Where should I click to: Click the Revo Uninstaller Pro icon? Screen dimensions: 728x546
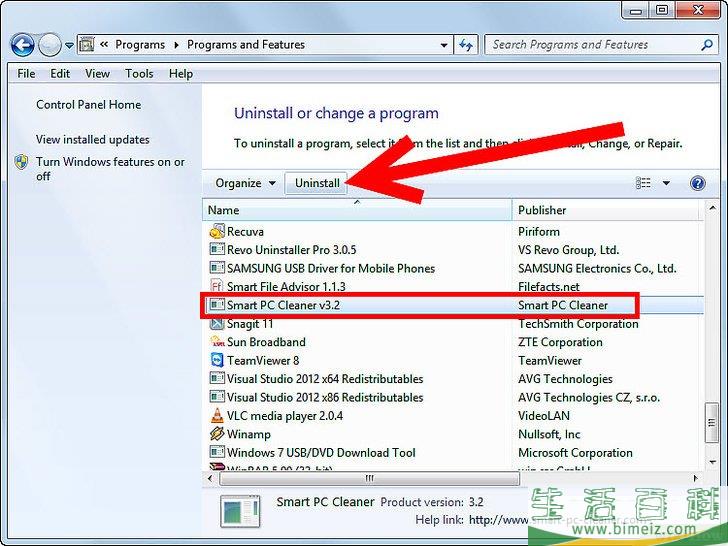click(x=217, y=249)
